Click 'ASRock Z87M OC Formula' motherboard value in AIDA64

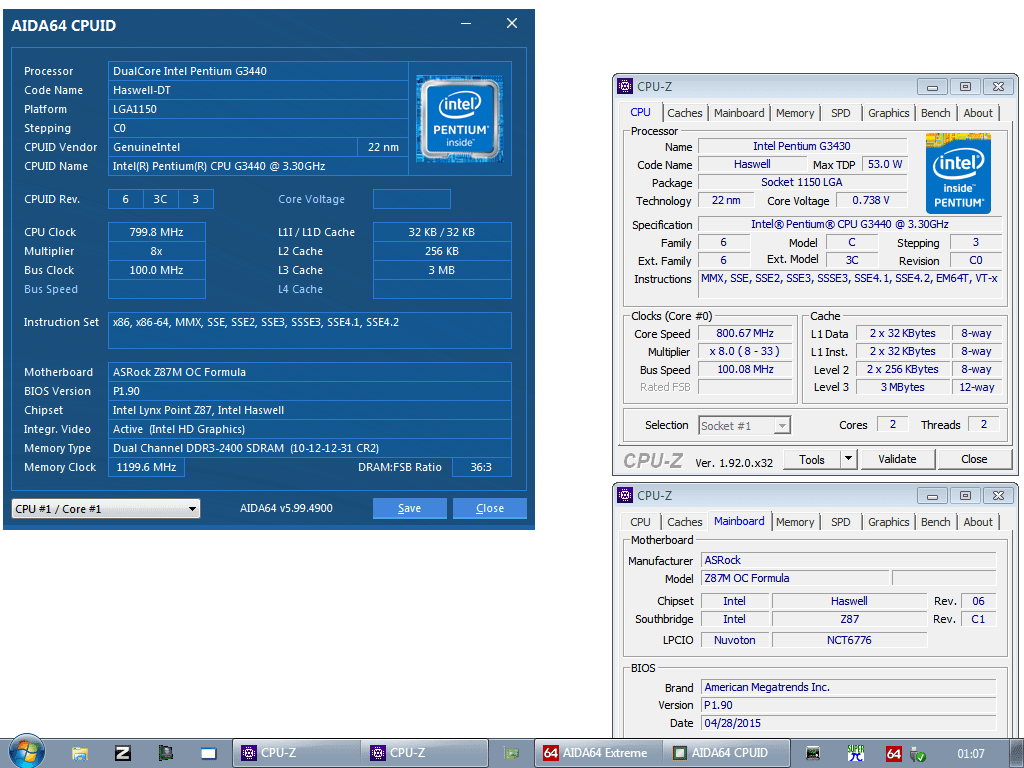point(180,372)
